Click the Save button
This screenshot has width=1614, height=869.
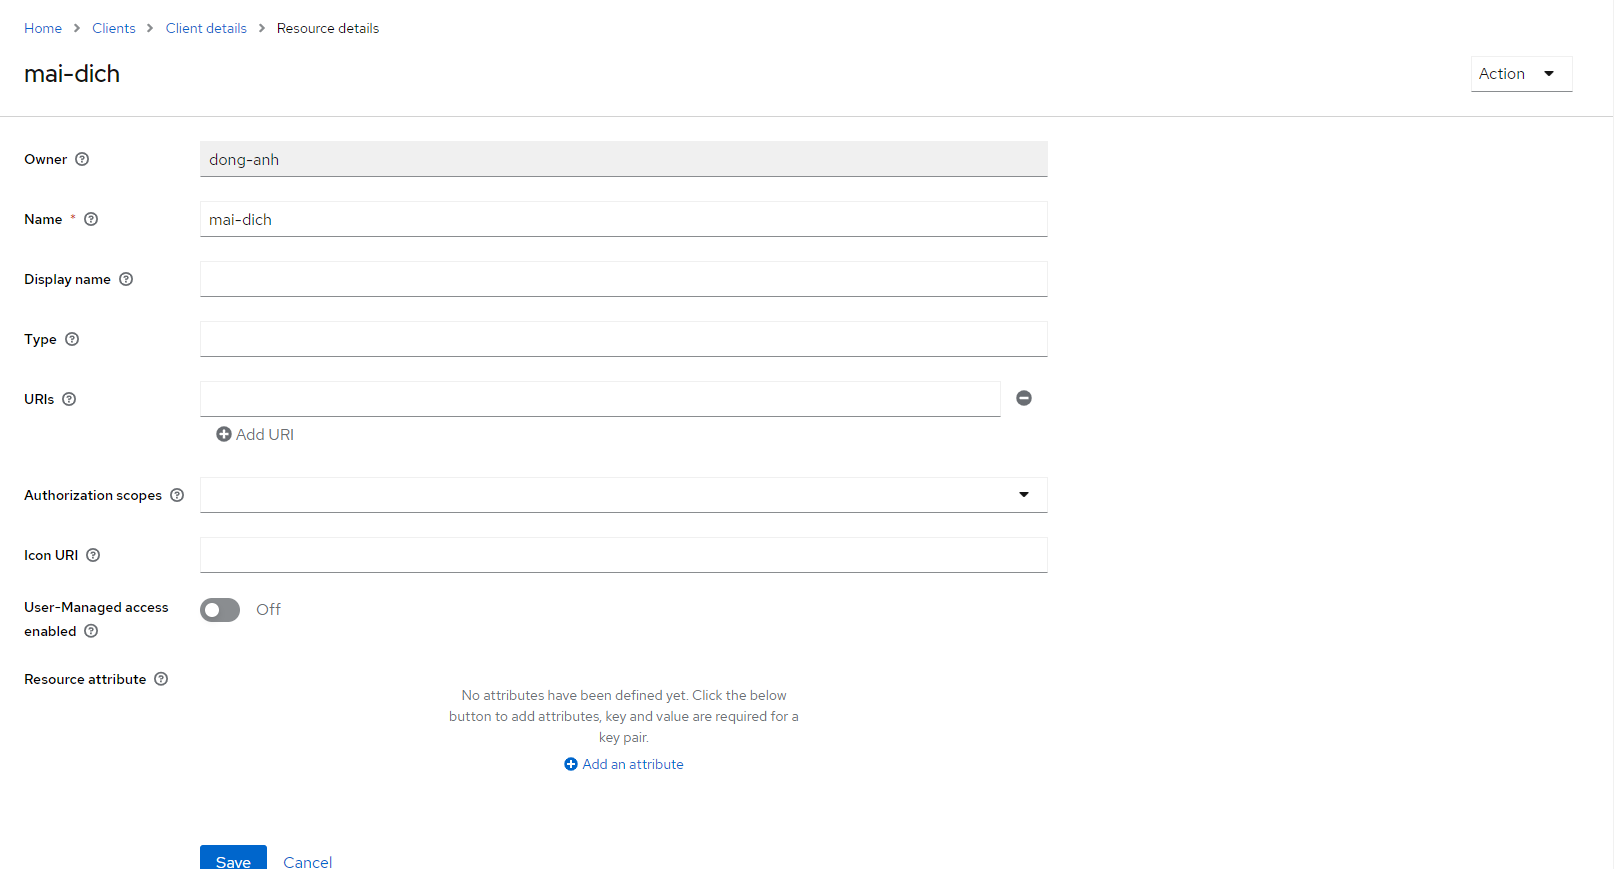233,859
